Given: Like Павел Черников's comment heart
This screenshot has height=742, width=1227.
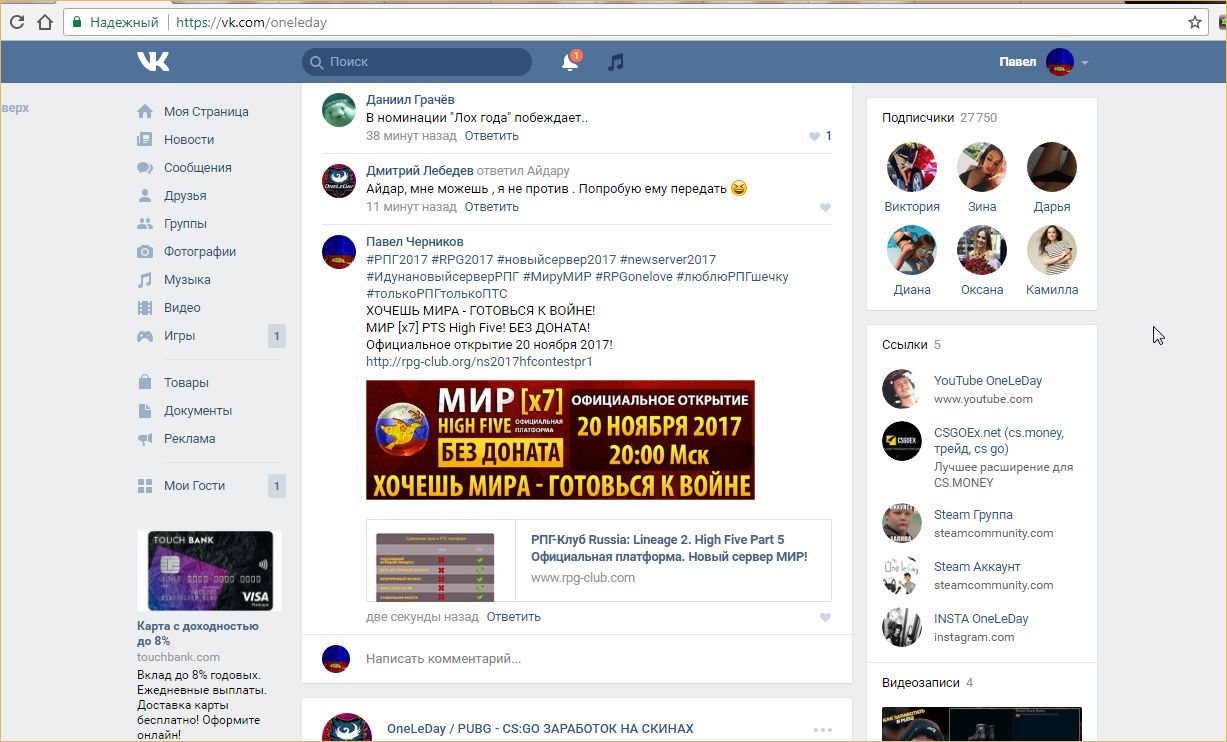Looking at the screenshot, I should click(825, 617).
